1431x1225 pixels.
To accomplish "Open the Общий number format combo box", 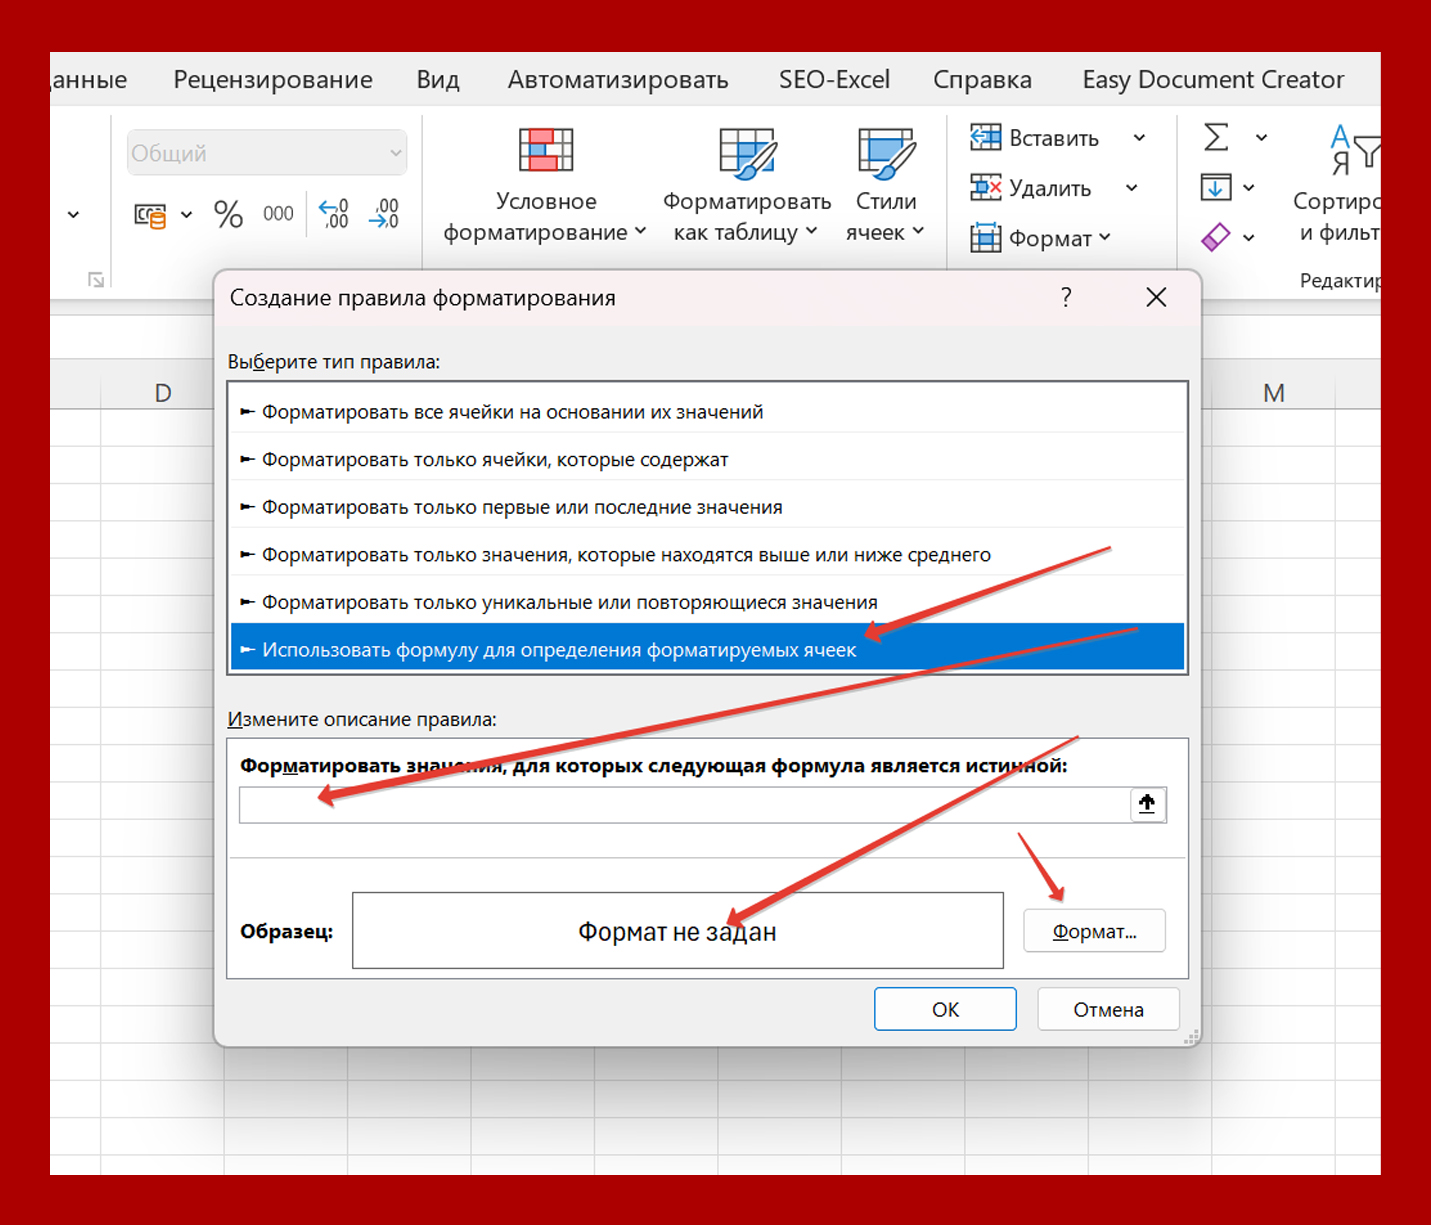I will tap(267, 153).
